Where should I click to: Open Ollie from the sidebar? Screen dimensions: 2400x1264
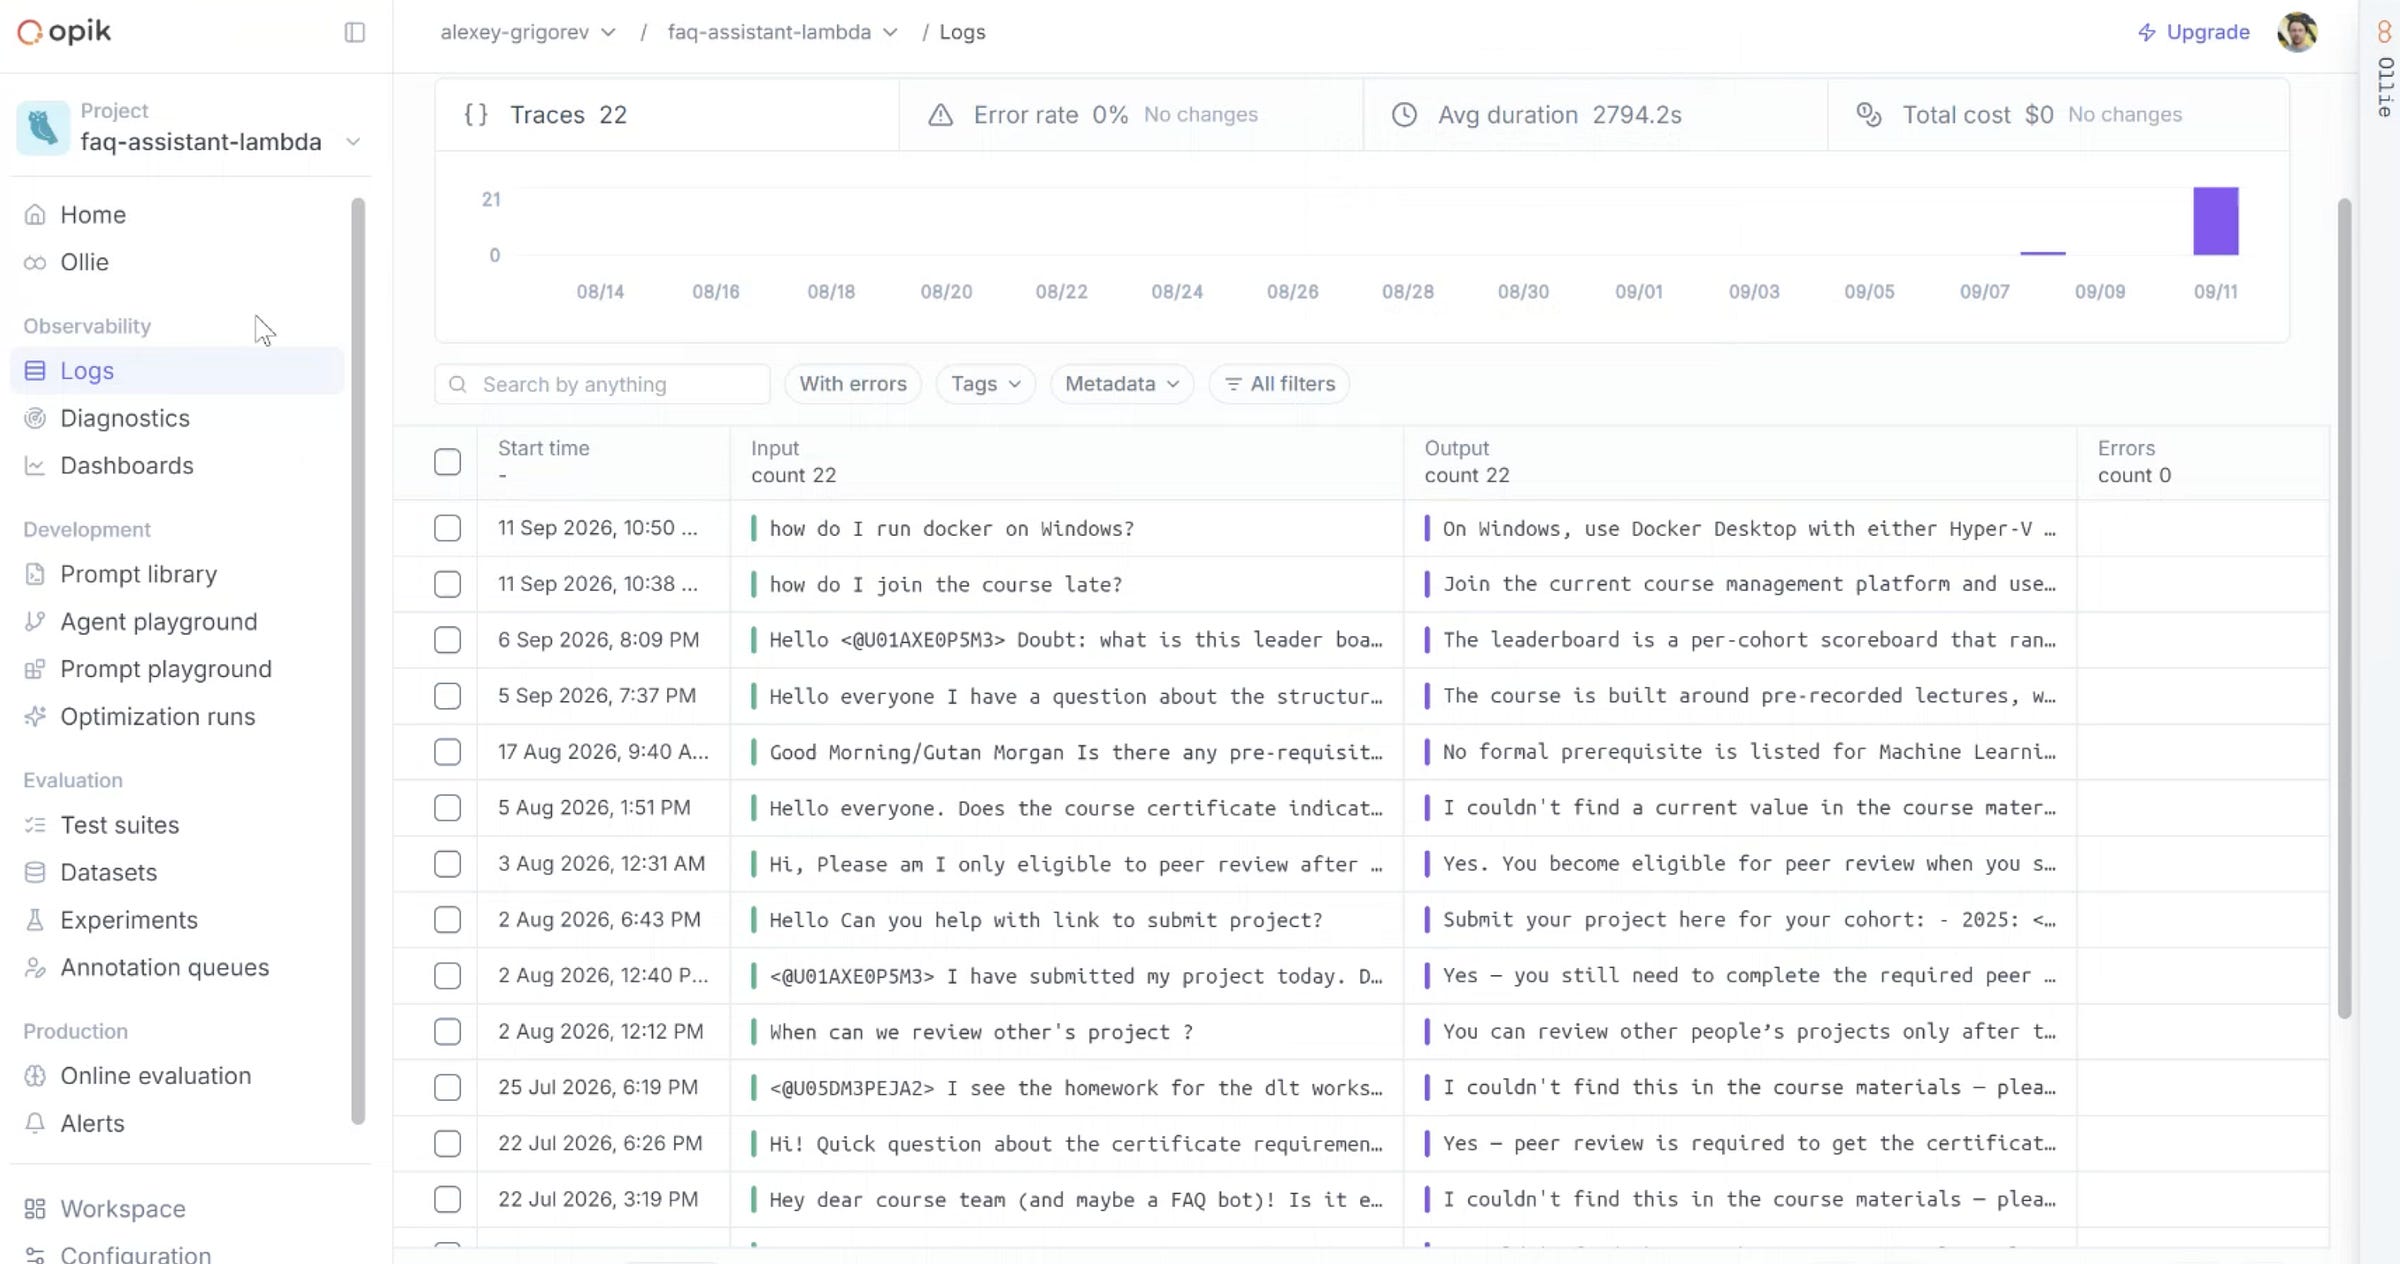tap(84, 262)
